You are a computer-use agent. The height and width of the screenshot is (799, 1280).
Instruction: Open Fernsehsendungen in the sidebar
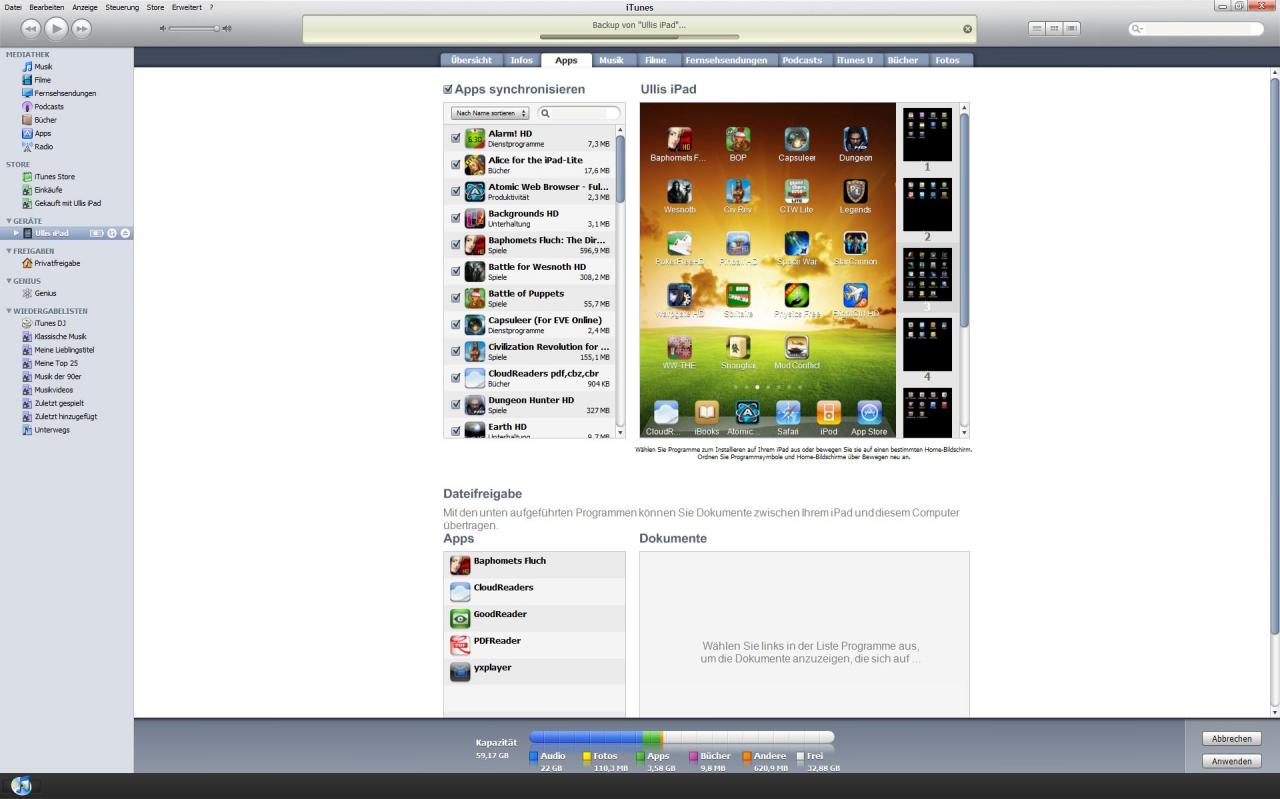[65, 93]
